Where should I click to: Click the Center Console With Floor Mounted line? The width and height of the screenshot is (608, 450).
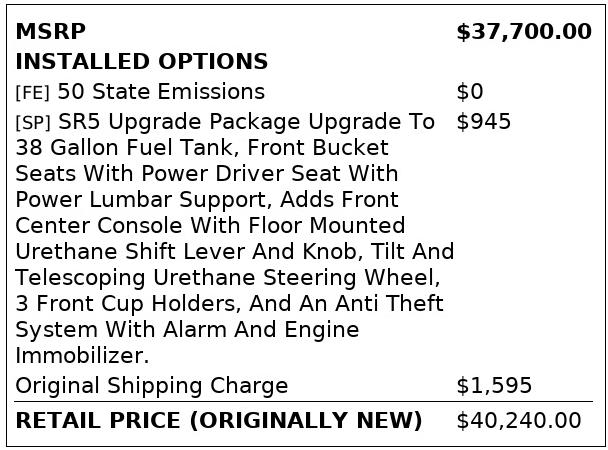[210, 226]
